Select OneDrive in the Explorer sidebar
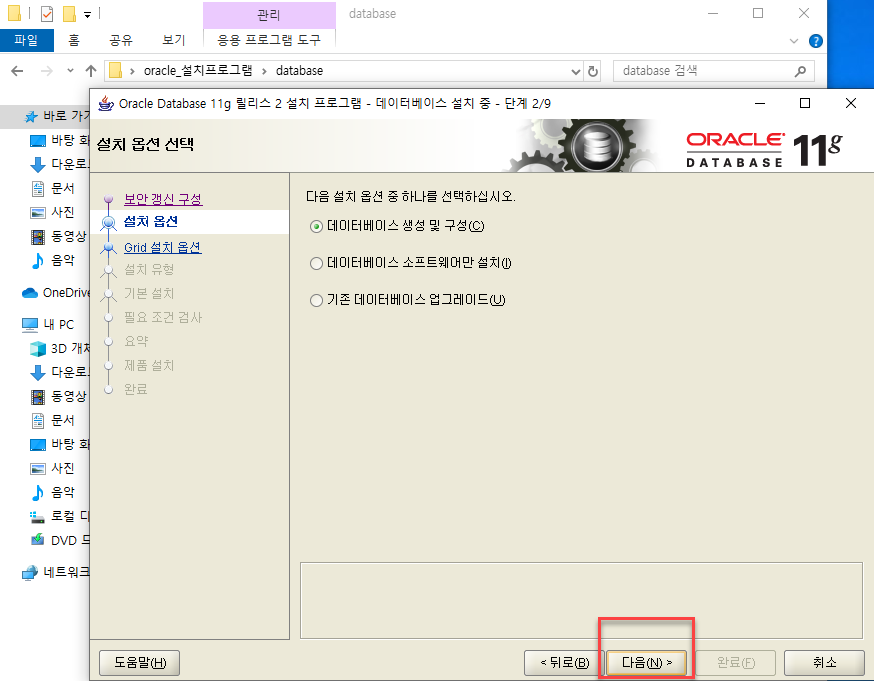The image size is (874, 681). tap(55, 293)
